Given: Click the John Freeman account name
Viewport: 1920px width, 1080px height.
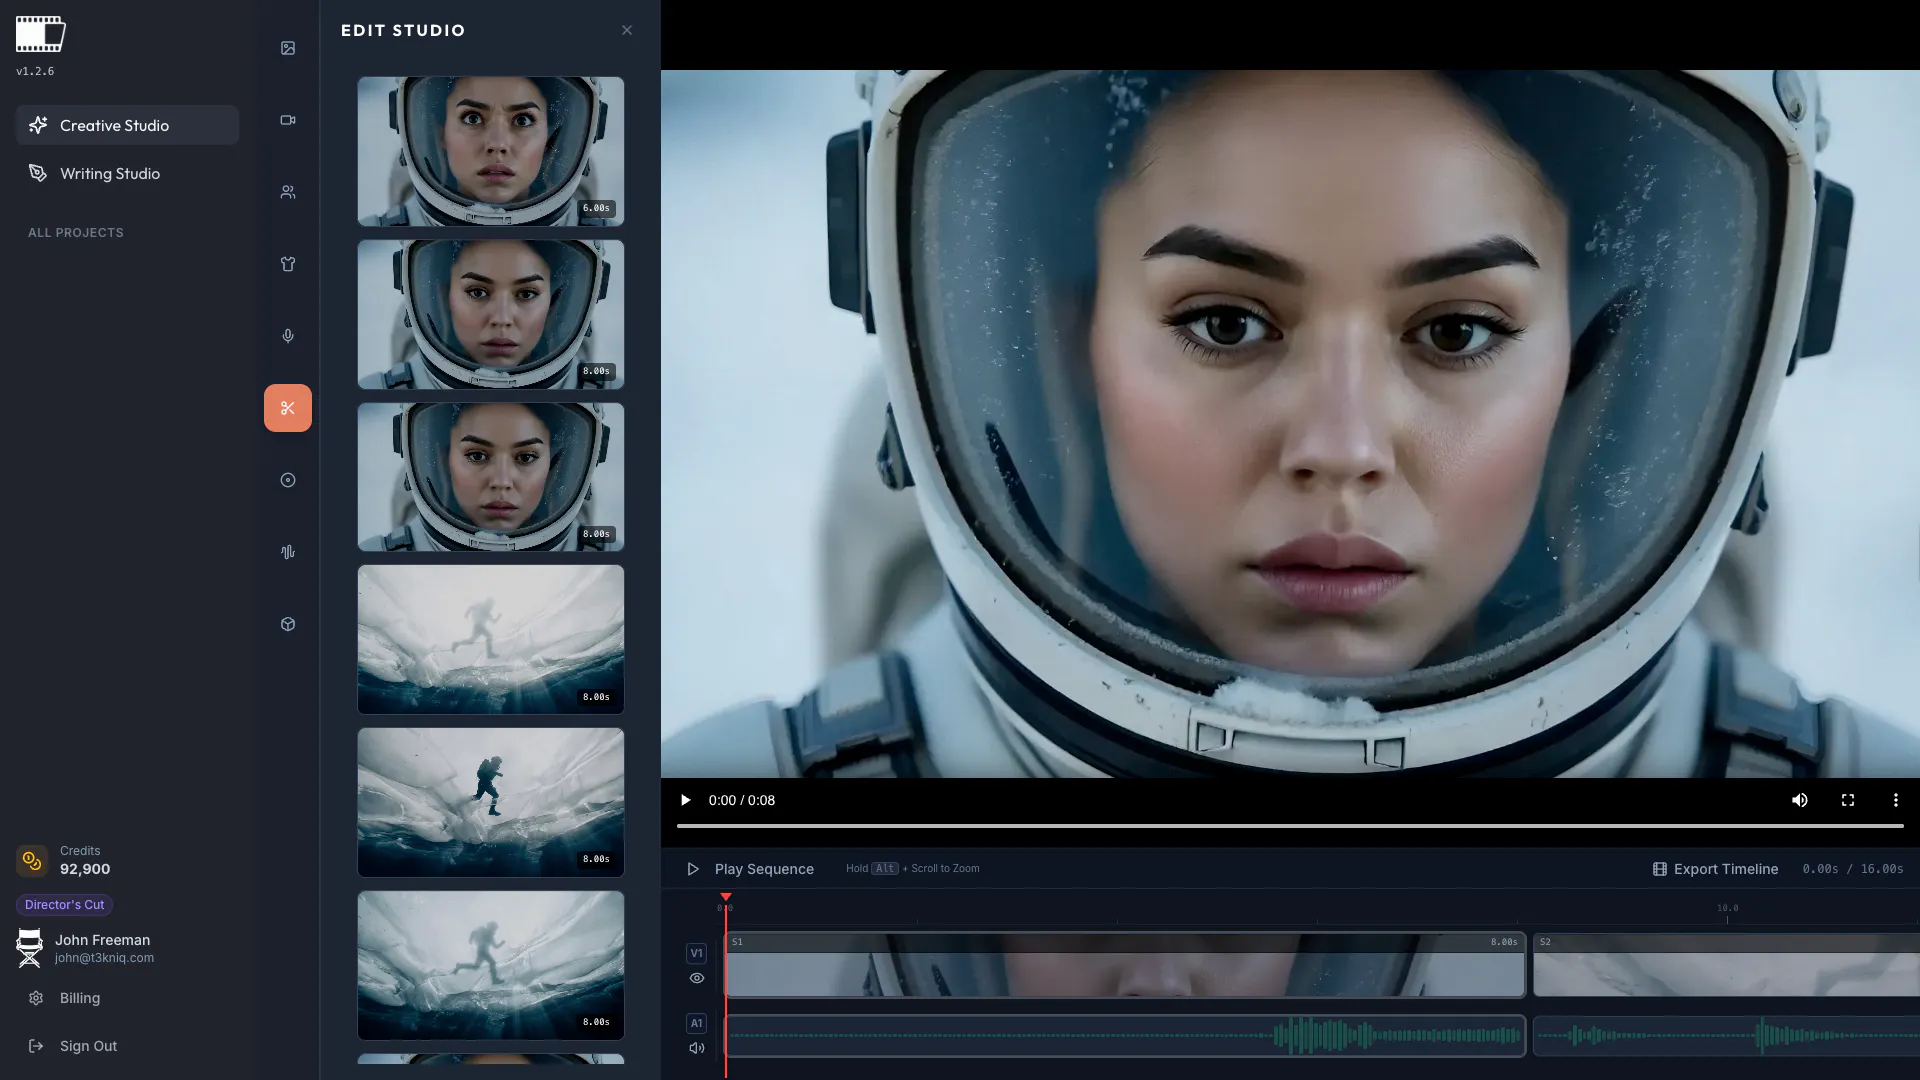Looking at the screenshot, I should 102,940.
